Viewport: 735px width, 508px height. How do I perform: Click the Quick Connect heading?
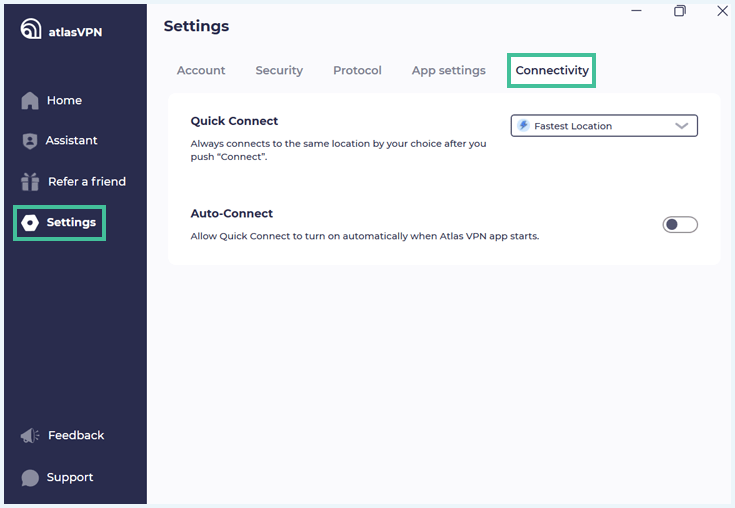tap(234, 121)
